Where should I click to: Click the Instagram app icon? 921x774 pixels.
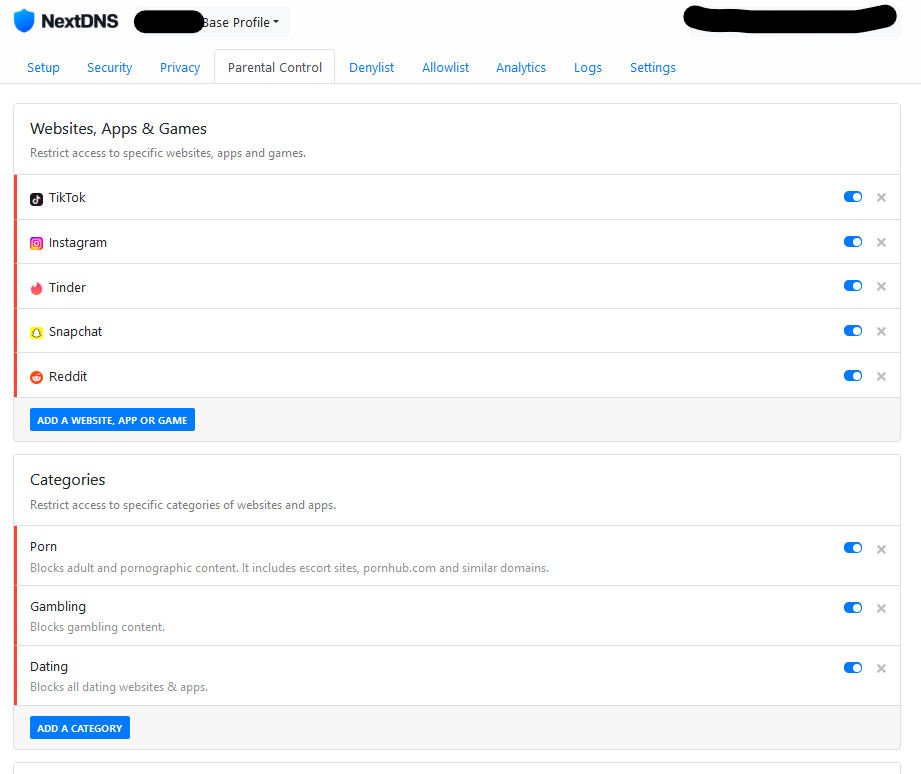[36, 243]
